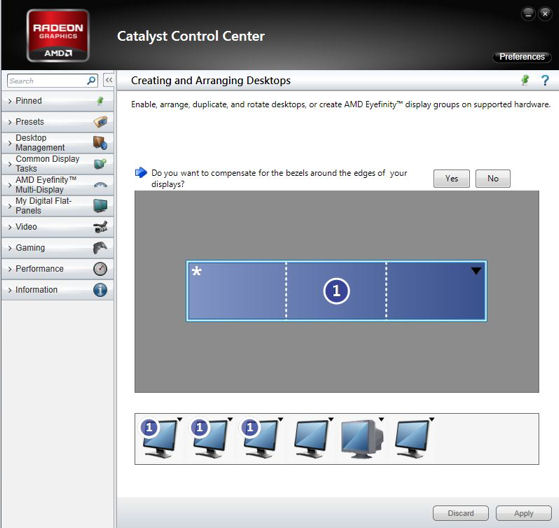Open dropdown arrow of the CRT monitor
This screenshot has width=559, height=528.
[381, 419]
